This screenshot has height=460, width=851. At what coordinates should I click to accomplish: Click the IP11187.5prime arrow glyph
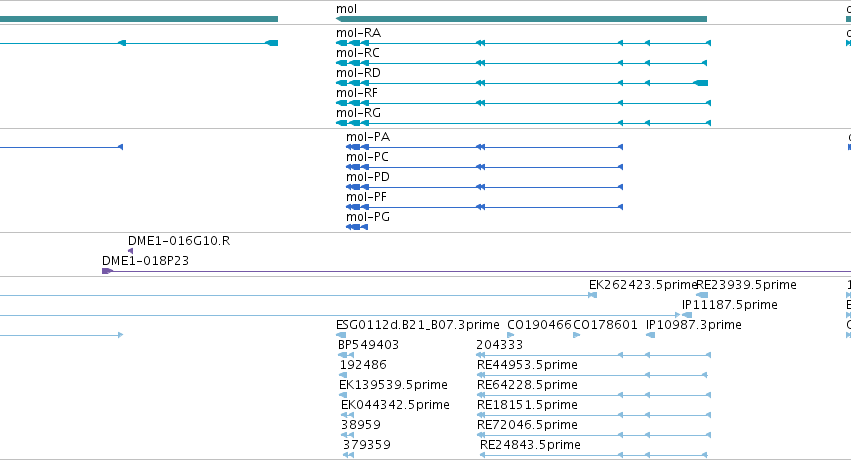click(687, 315)
